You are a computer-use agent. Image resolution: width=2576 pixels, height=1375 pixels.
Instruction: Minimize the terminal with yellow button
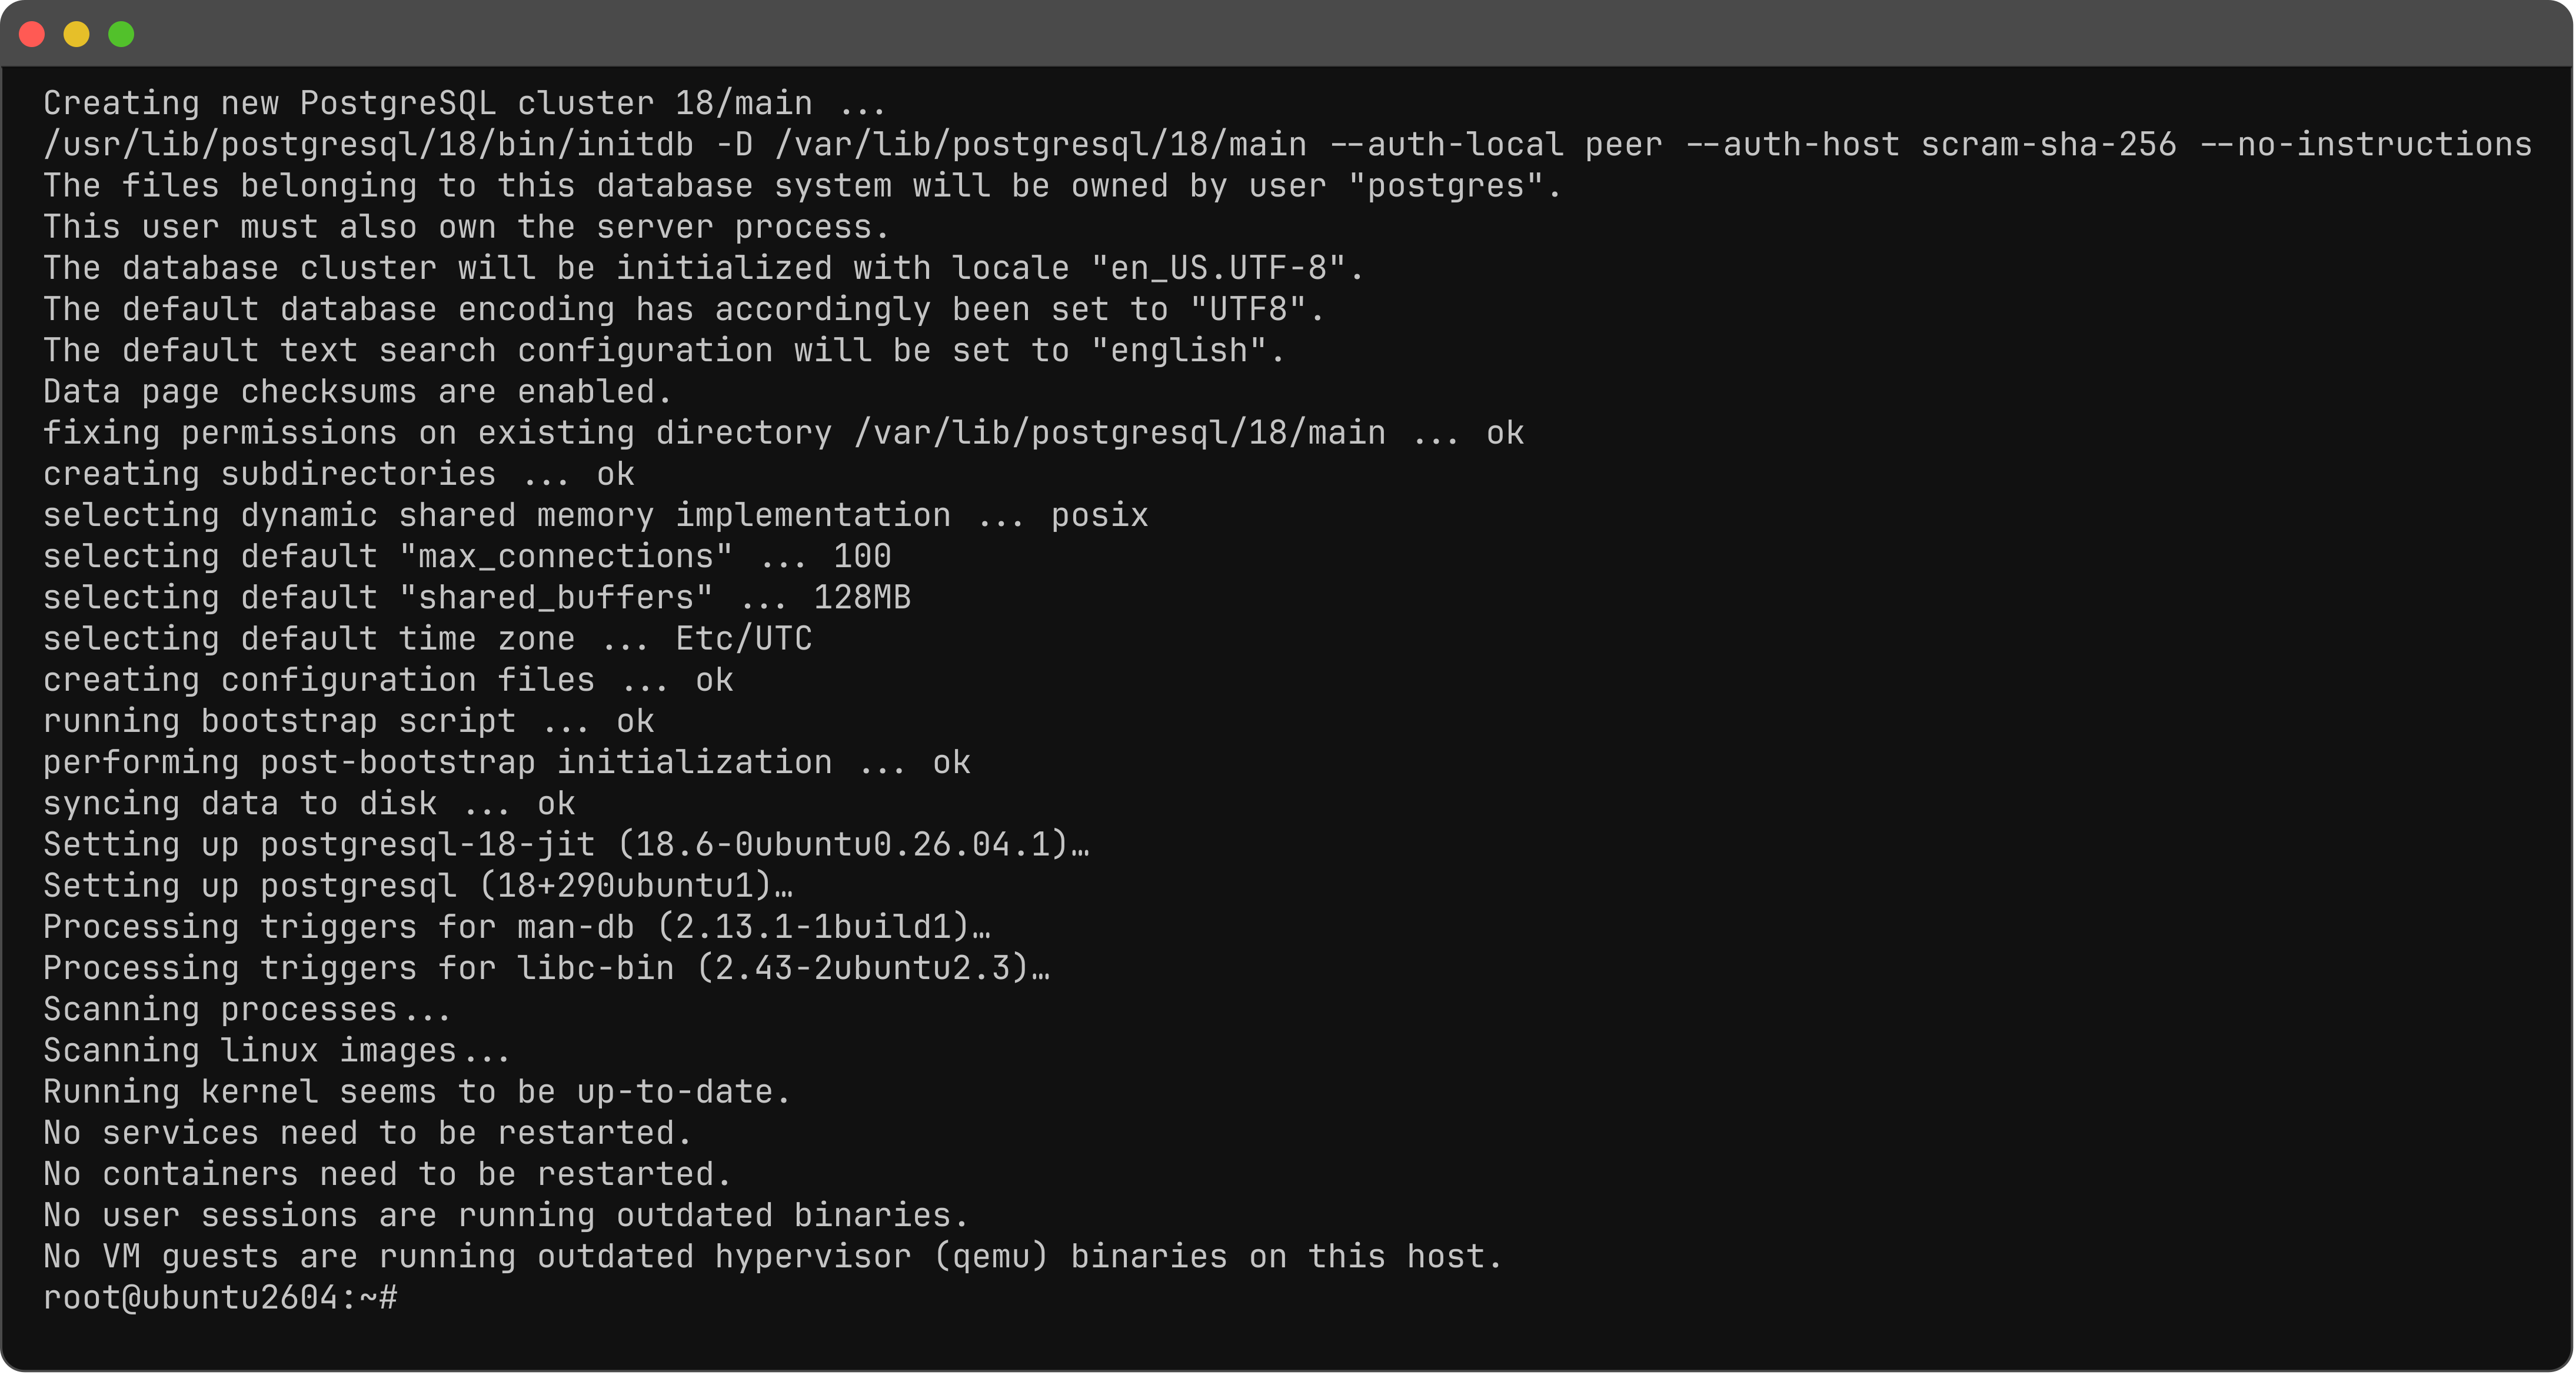(x=77, y=34)
